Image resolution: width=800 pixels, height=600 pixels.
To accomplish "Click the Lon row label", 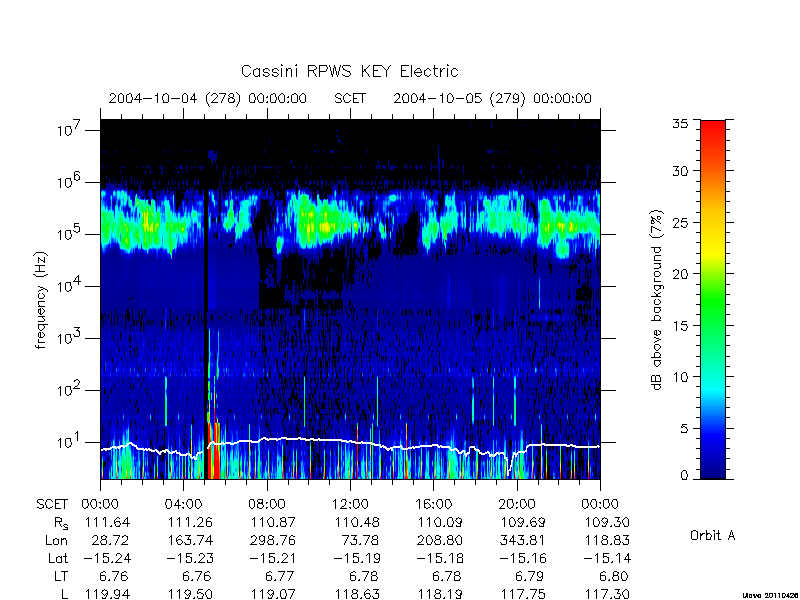I will point(57,540).
